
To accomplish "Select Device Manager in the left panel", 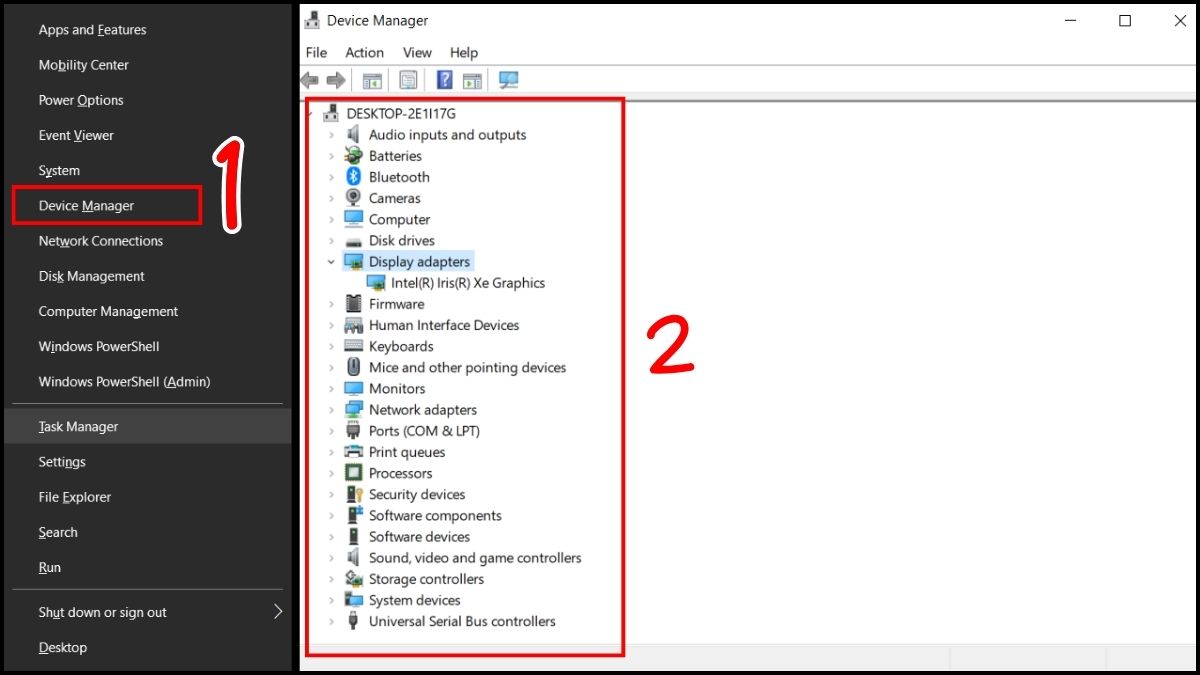I will pos(87,205).
